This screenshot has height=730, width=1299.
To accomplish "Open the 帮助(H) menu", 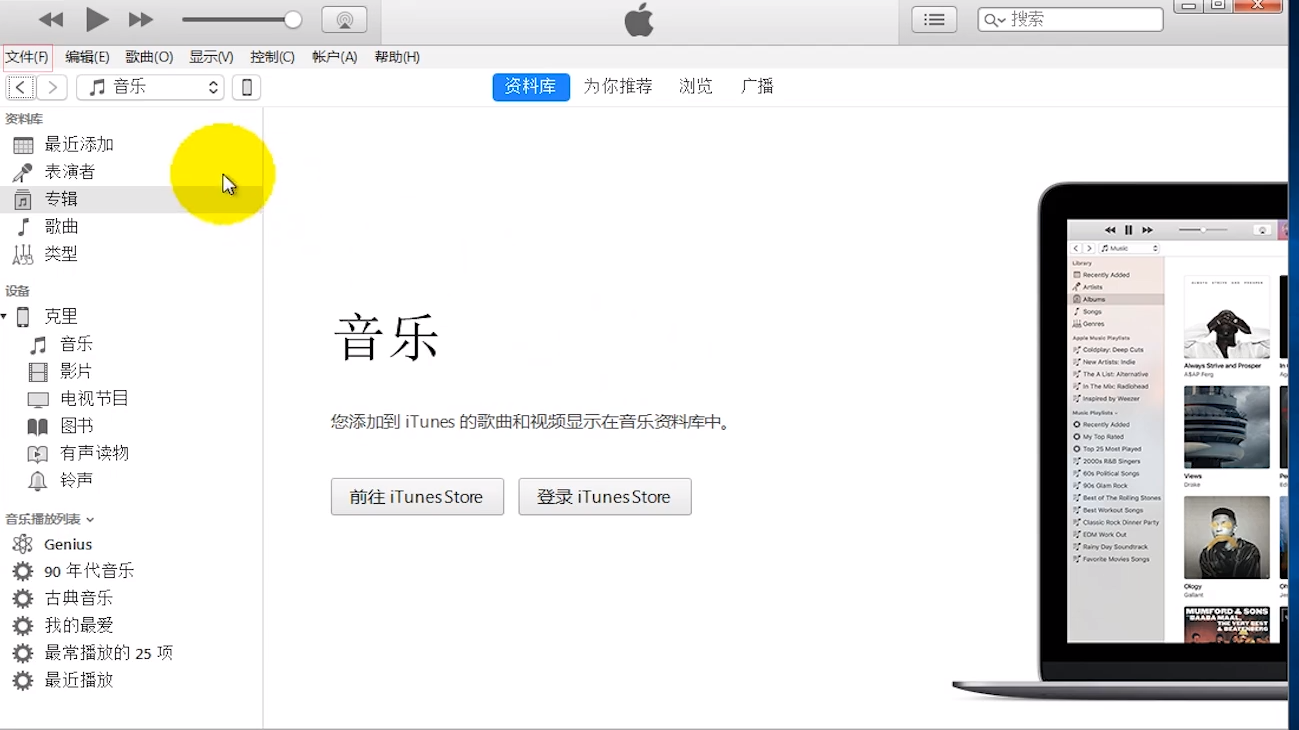I will coord(397,57).
